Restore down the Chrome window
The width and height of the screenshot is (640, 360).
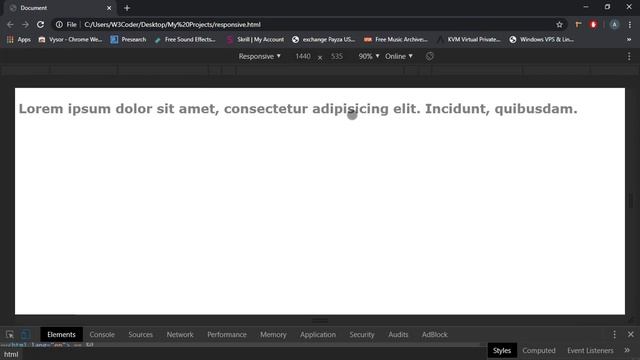click(x=607, y=7)
